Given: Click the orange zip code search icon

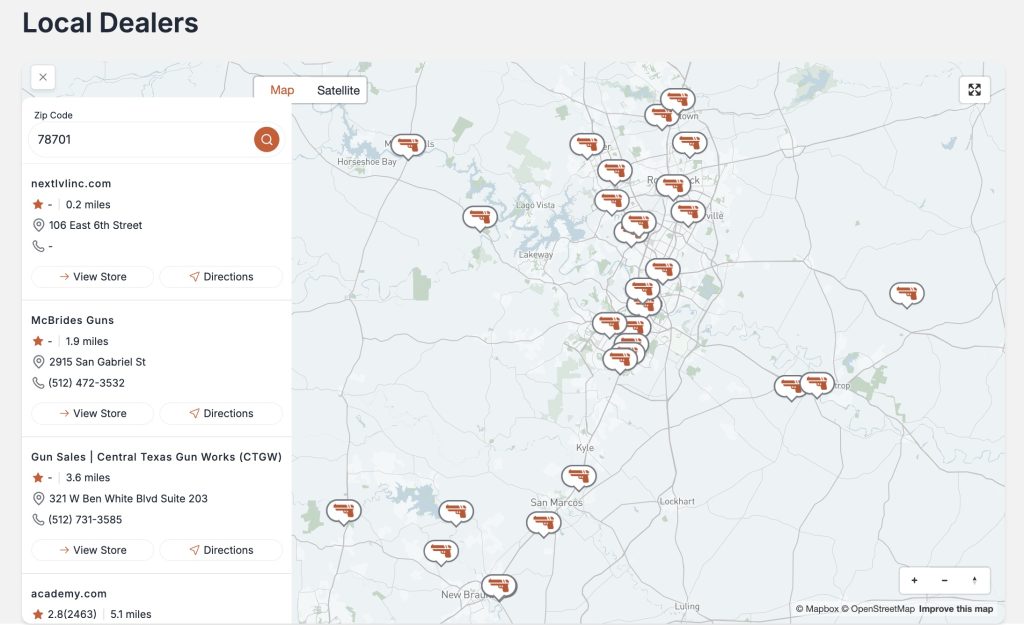Looking at the screenshot, I should 266,139.
